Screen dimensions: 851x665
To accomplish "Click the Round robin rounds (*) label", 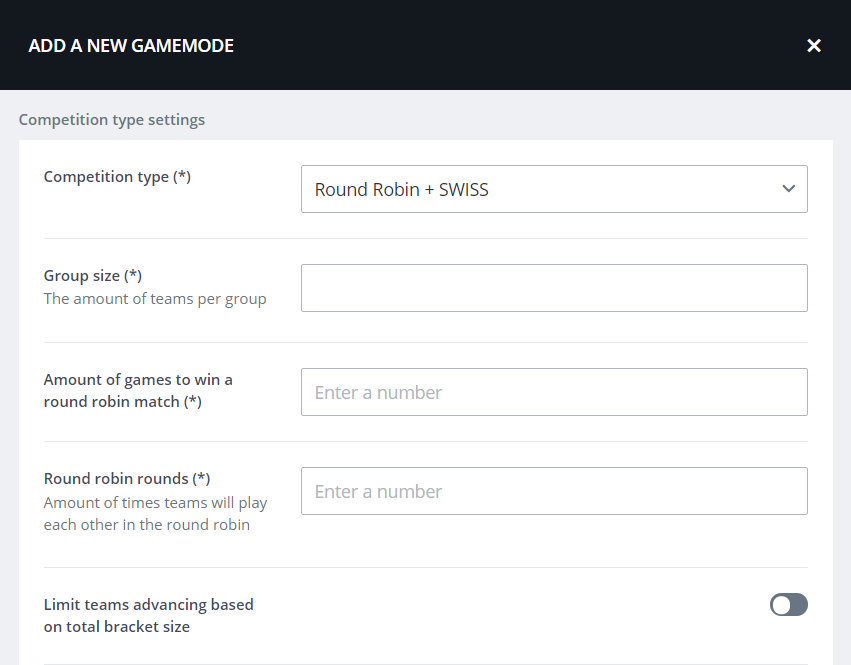I will click(127, 479).
